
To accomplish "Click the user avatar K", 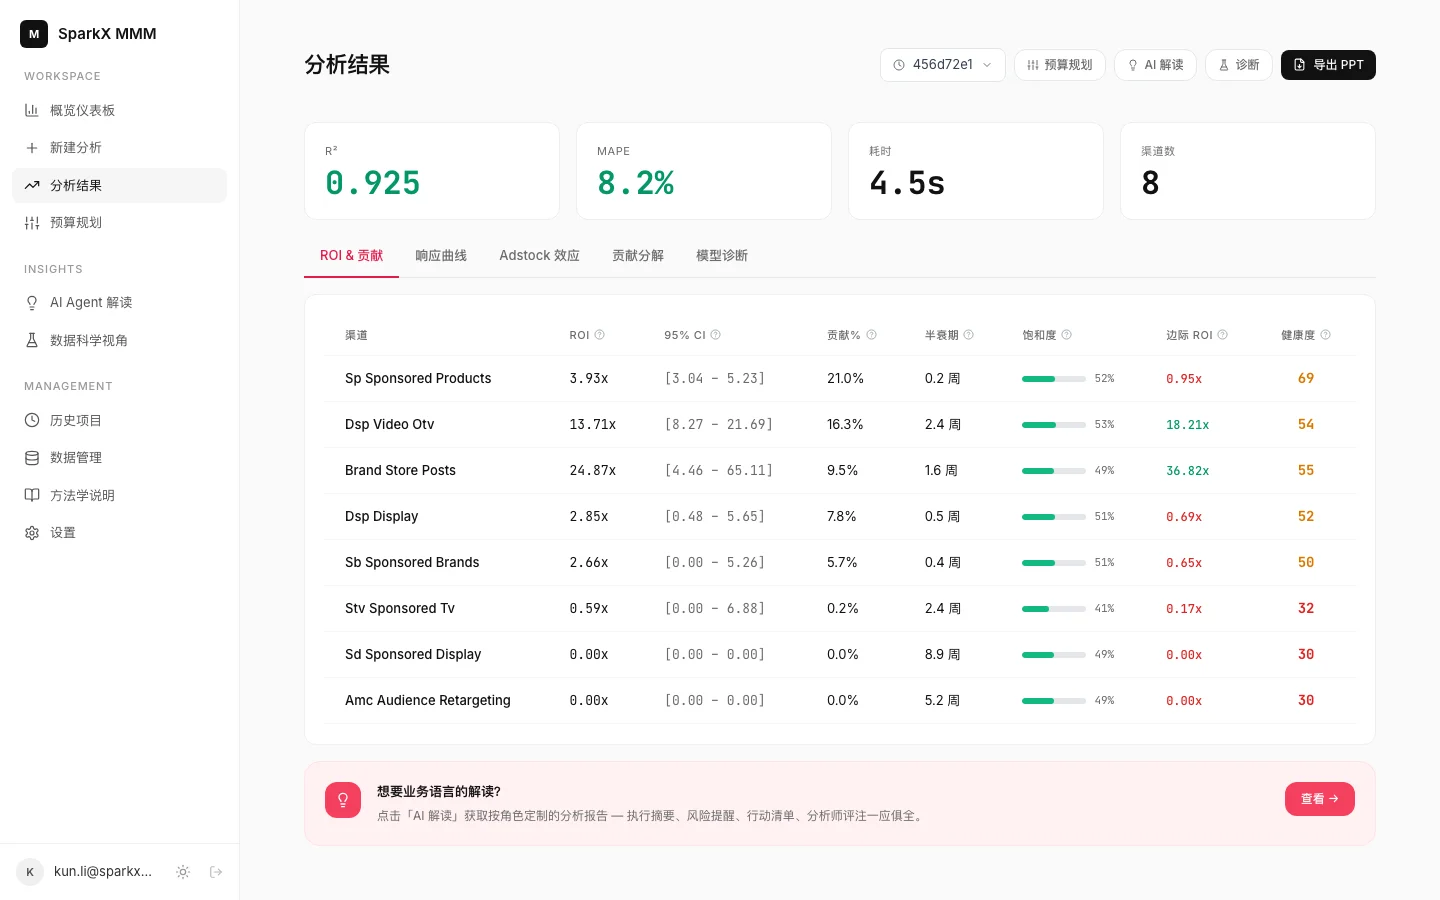I will click(x=30, y=872).
